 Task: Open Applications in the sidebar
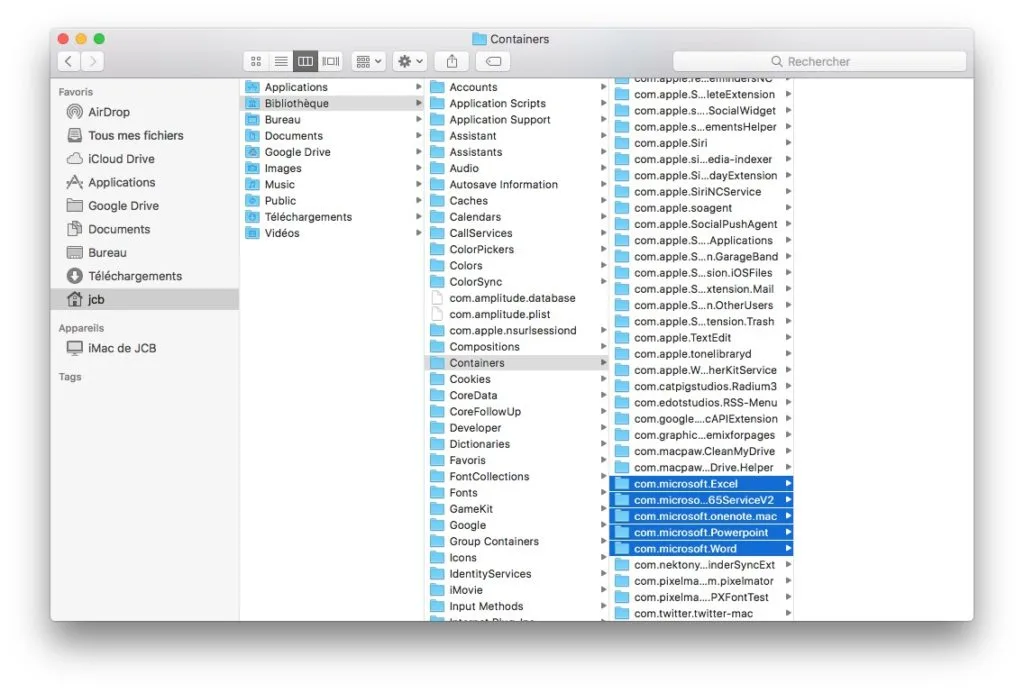[x=144, y=183]
